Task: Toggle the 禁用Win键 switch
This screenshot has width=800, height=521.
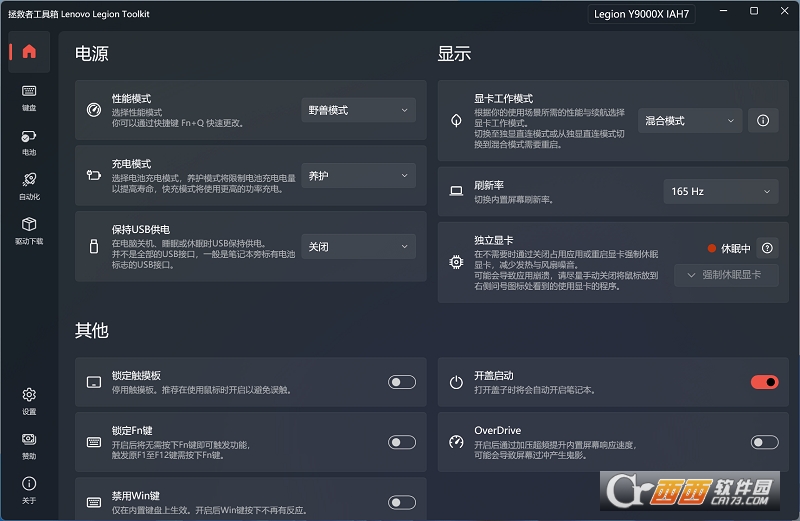Action: [x=402, y=502]
